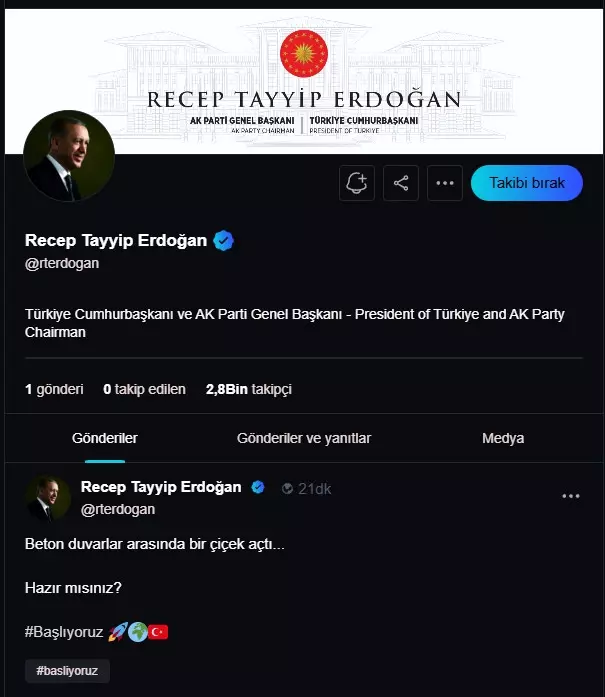Click the #baslıyoruz tag chip
Viewport: 605px width, 697px height.
(67, 671)
